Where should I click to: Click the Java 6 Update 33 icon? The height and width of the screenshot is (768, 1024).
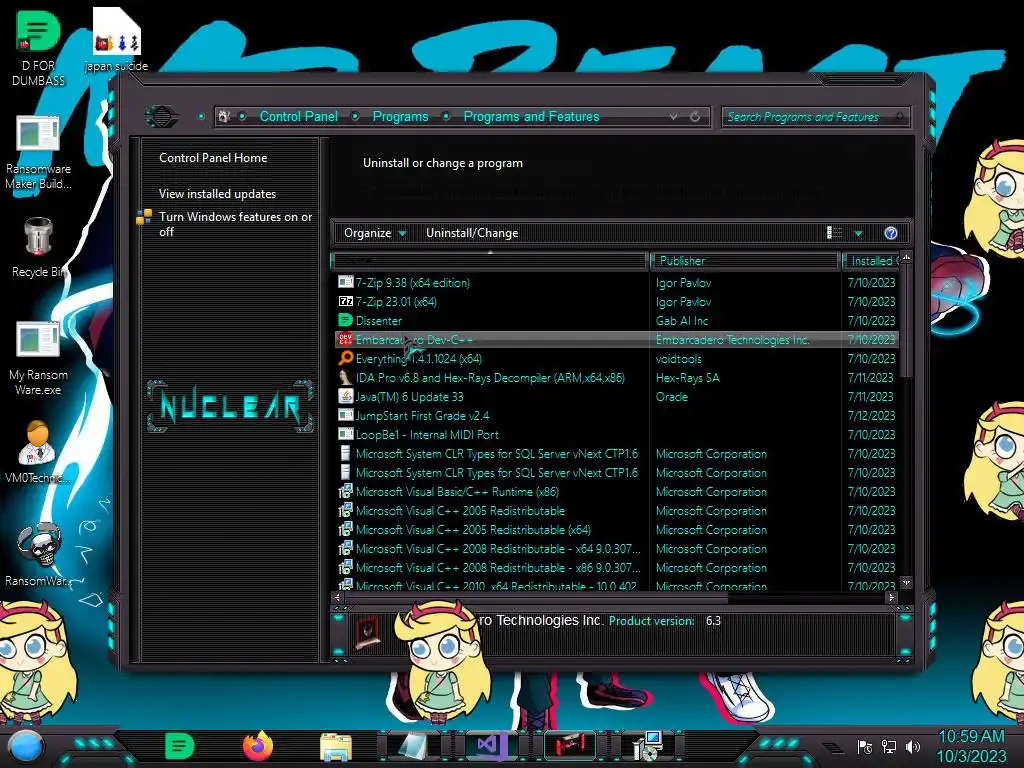coord(345,396)
